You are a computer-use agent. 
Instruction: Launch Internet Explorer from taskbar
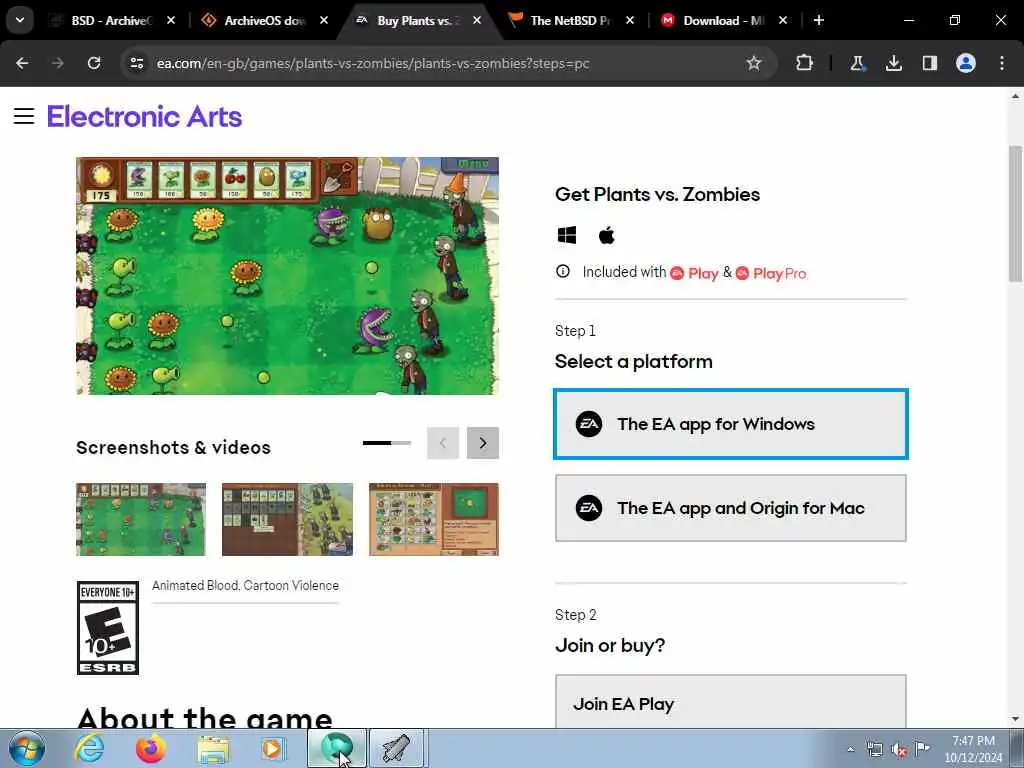click(89, 748)
